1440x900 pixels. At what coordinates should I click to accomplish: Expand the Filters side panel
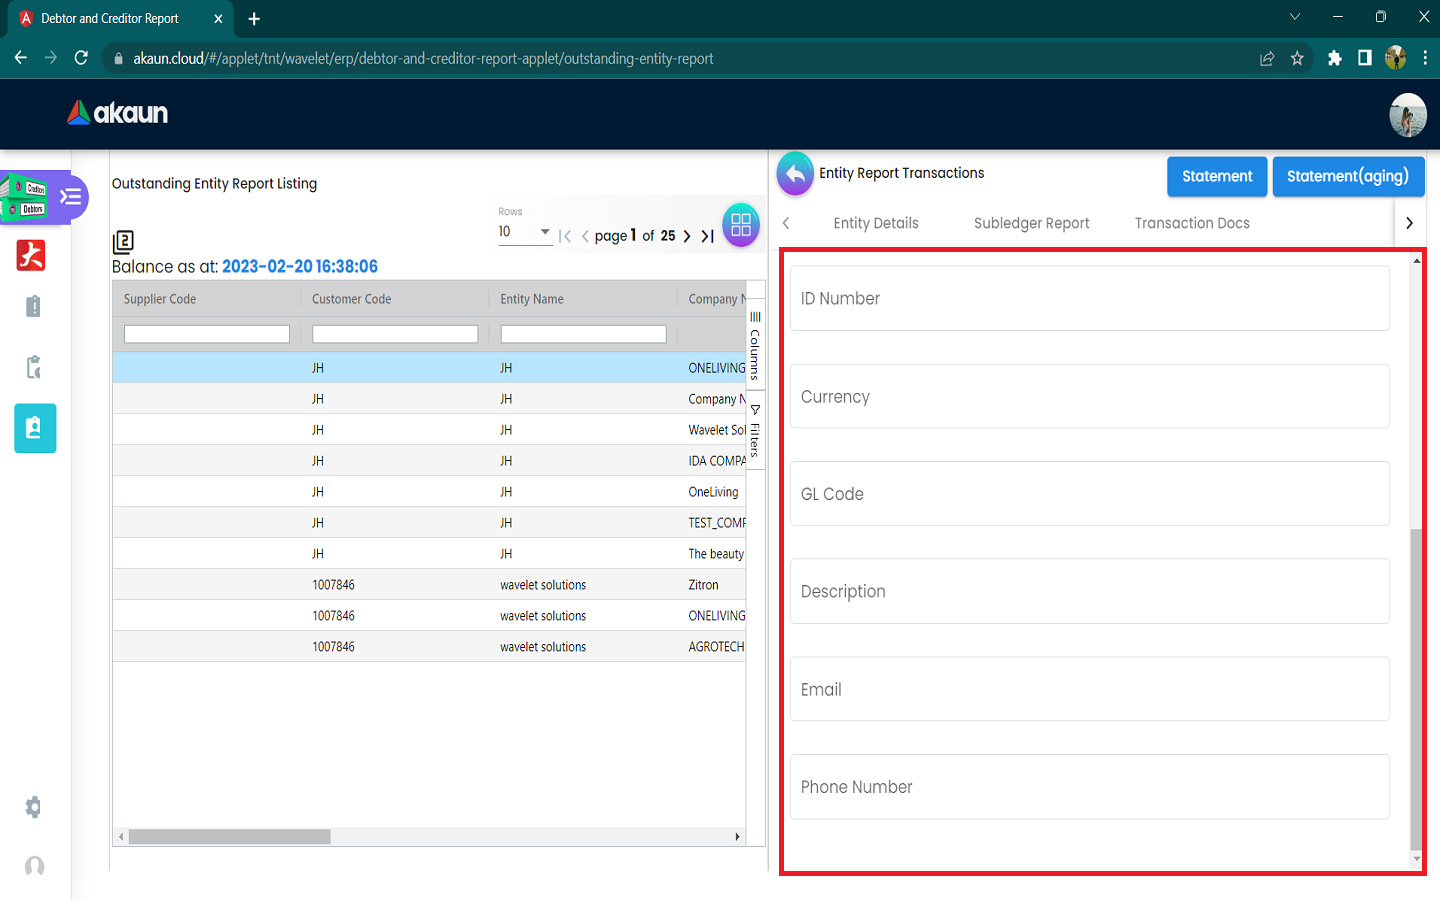tap(755, 430)
